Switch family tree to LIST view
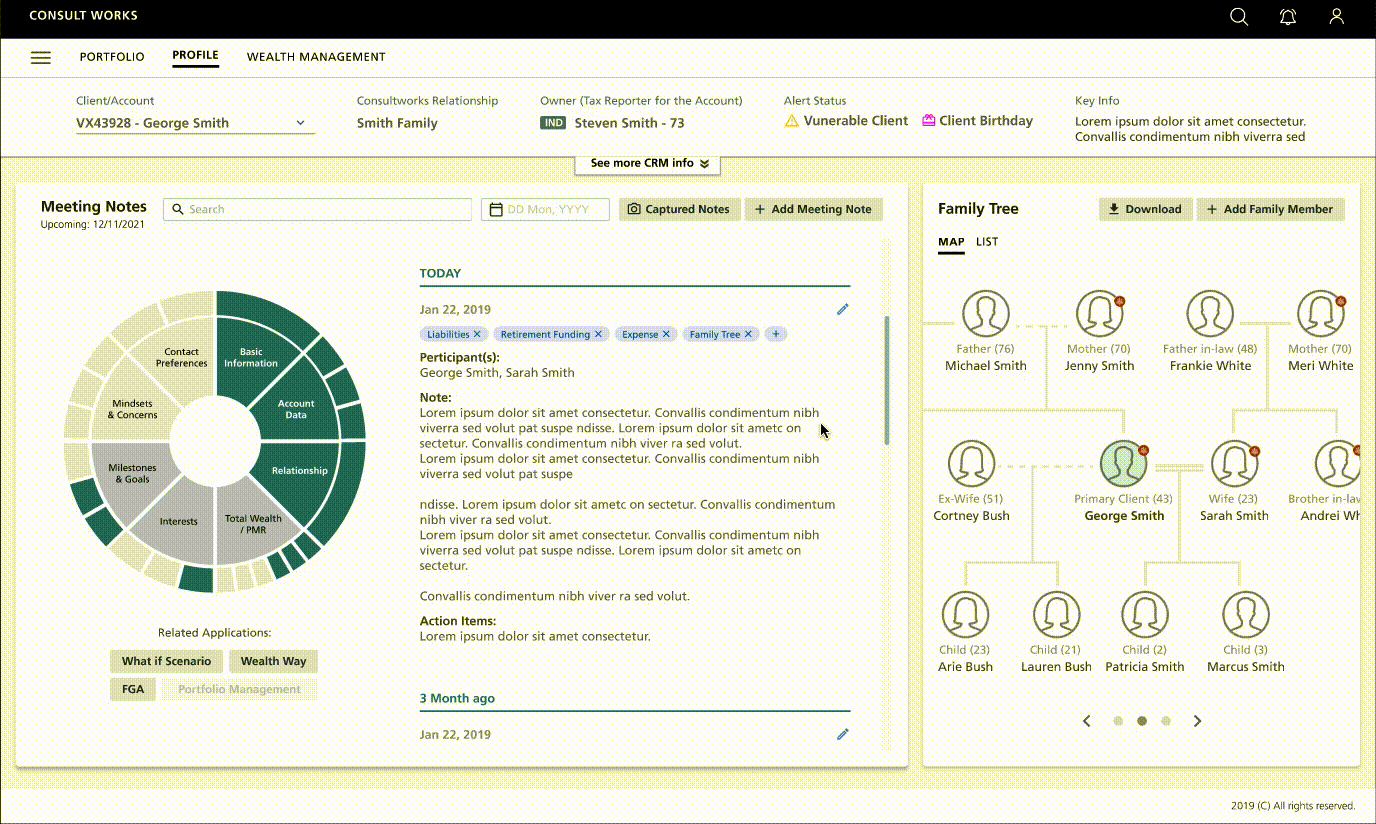This screenshot has width=1376, height=824. tap(987, 242)
